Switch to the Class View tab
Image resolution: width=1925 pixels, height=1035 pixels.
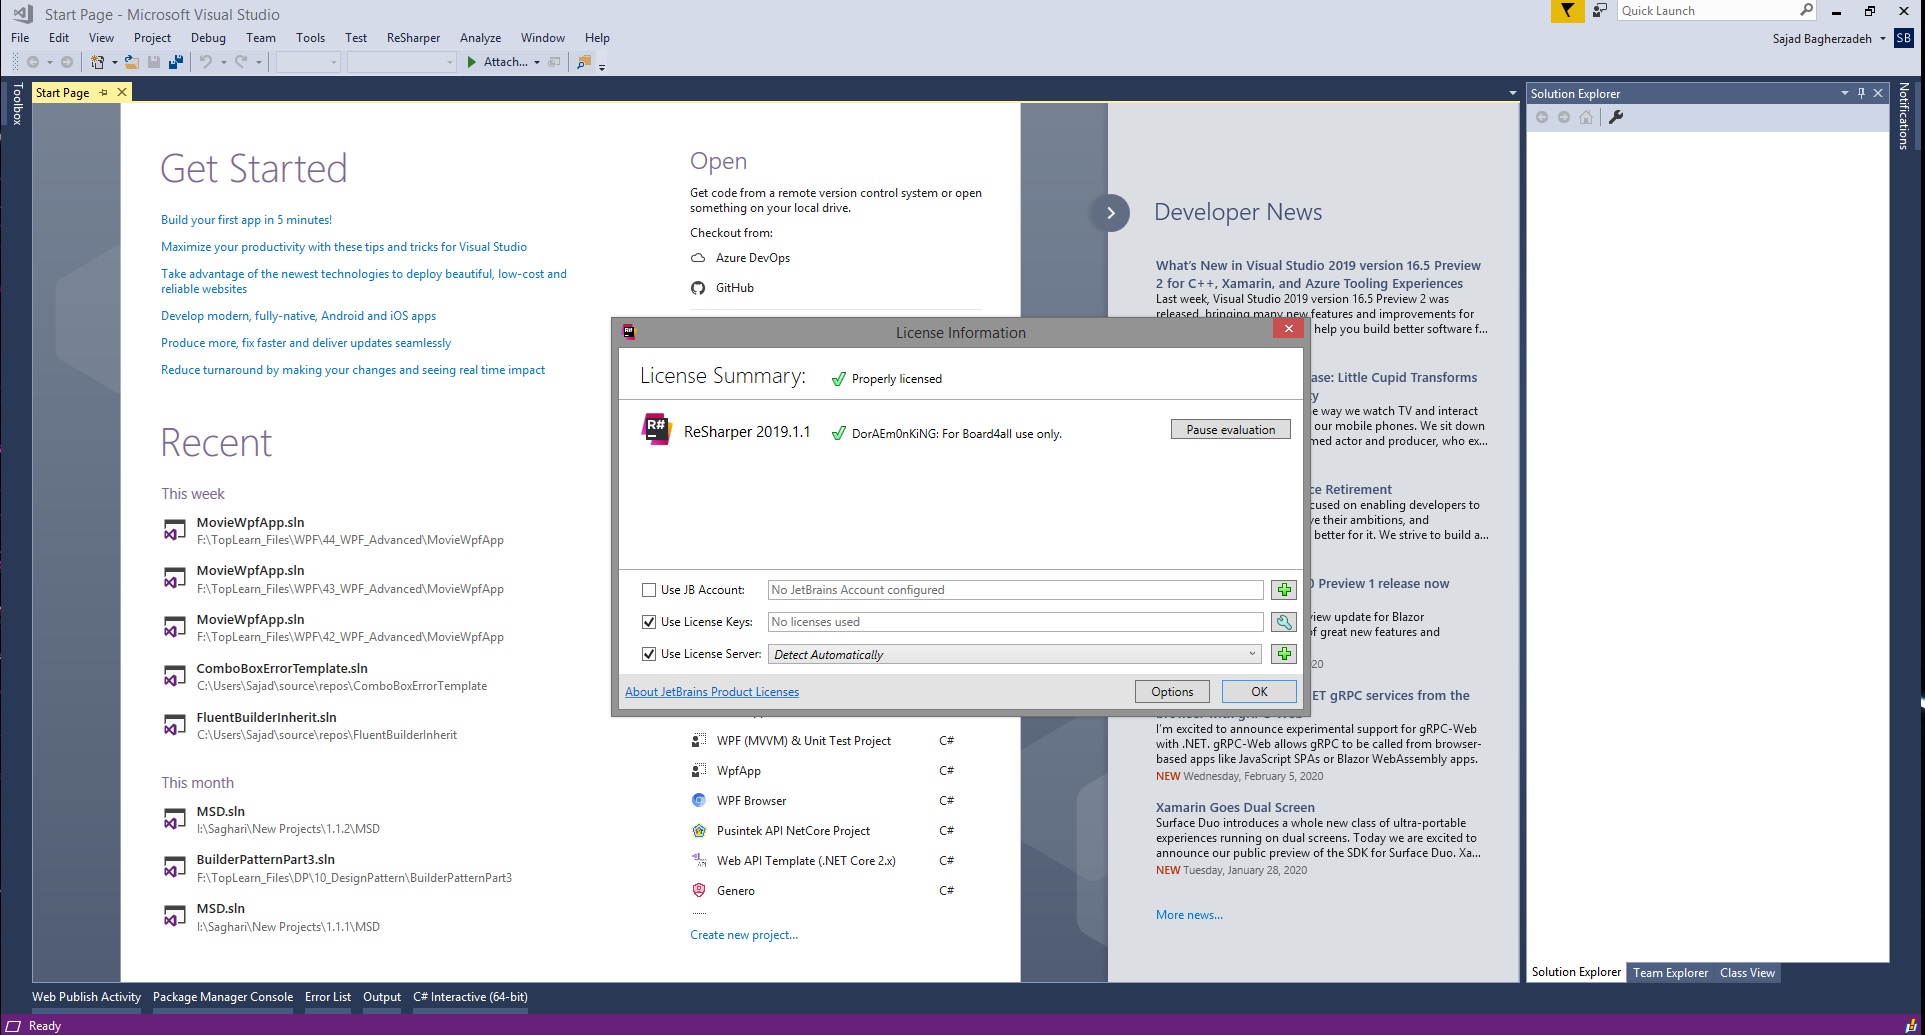(1747, 972)
